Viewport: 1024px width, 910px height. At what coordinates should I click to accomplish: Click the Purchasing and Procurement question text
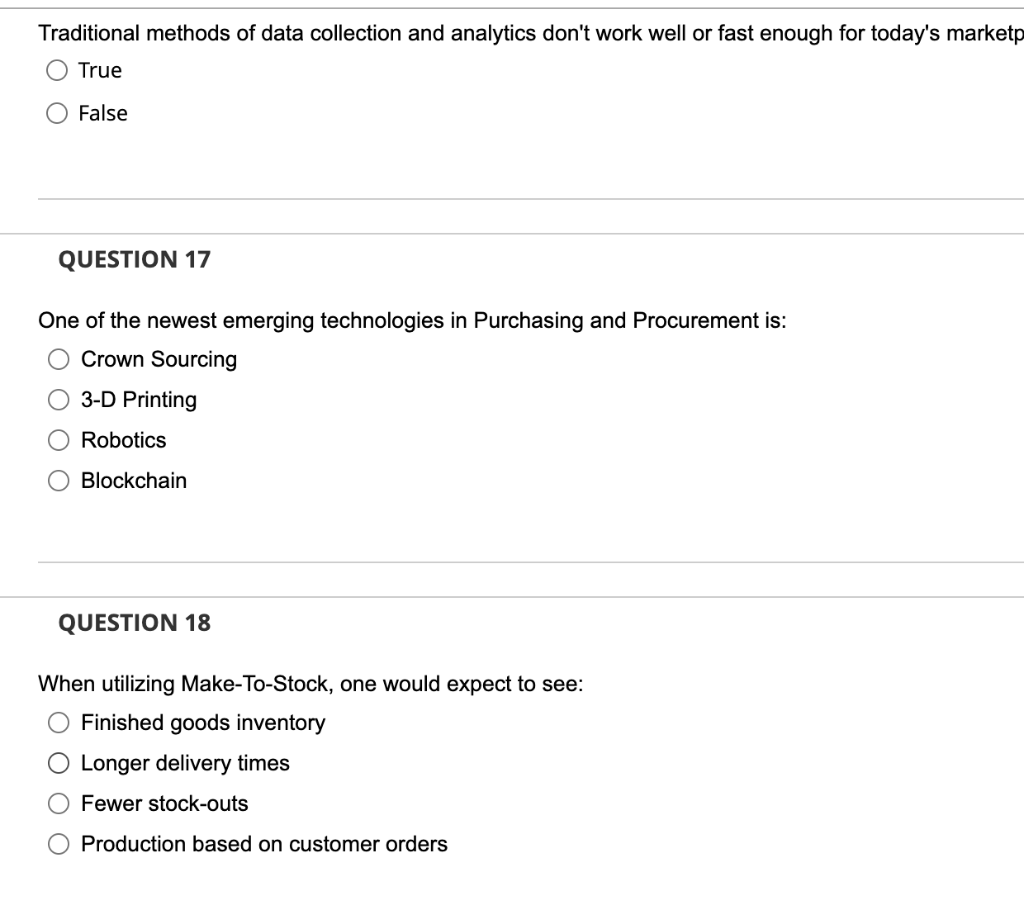click(x=414, y=320)
